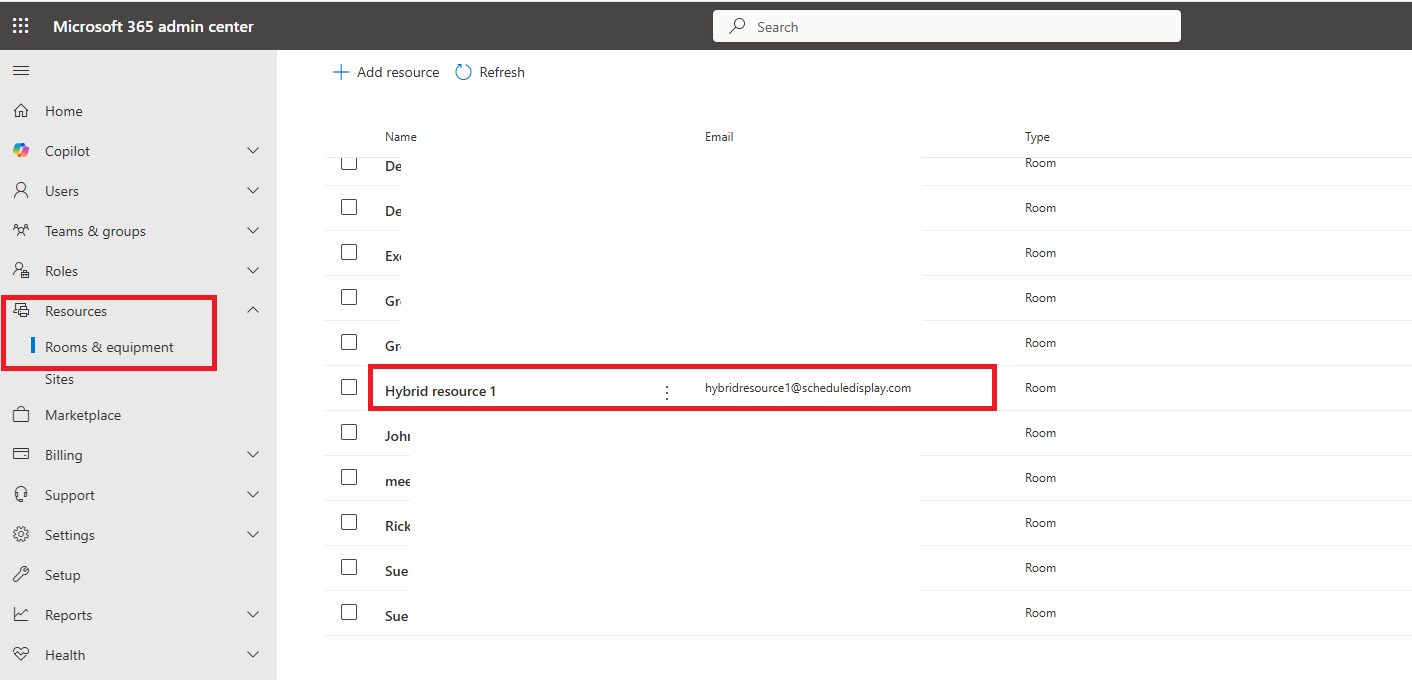Open the app launcher waffle icon
Viewport: 1412px width, 680px height.
21,26
